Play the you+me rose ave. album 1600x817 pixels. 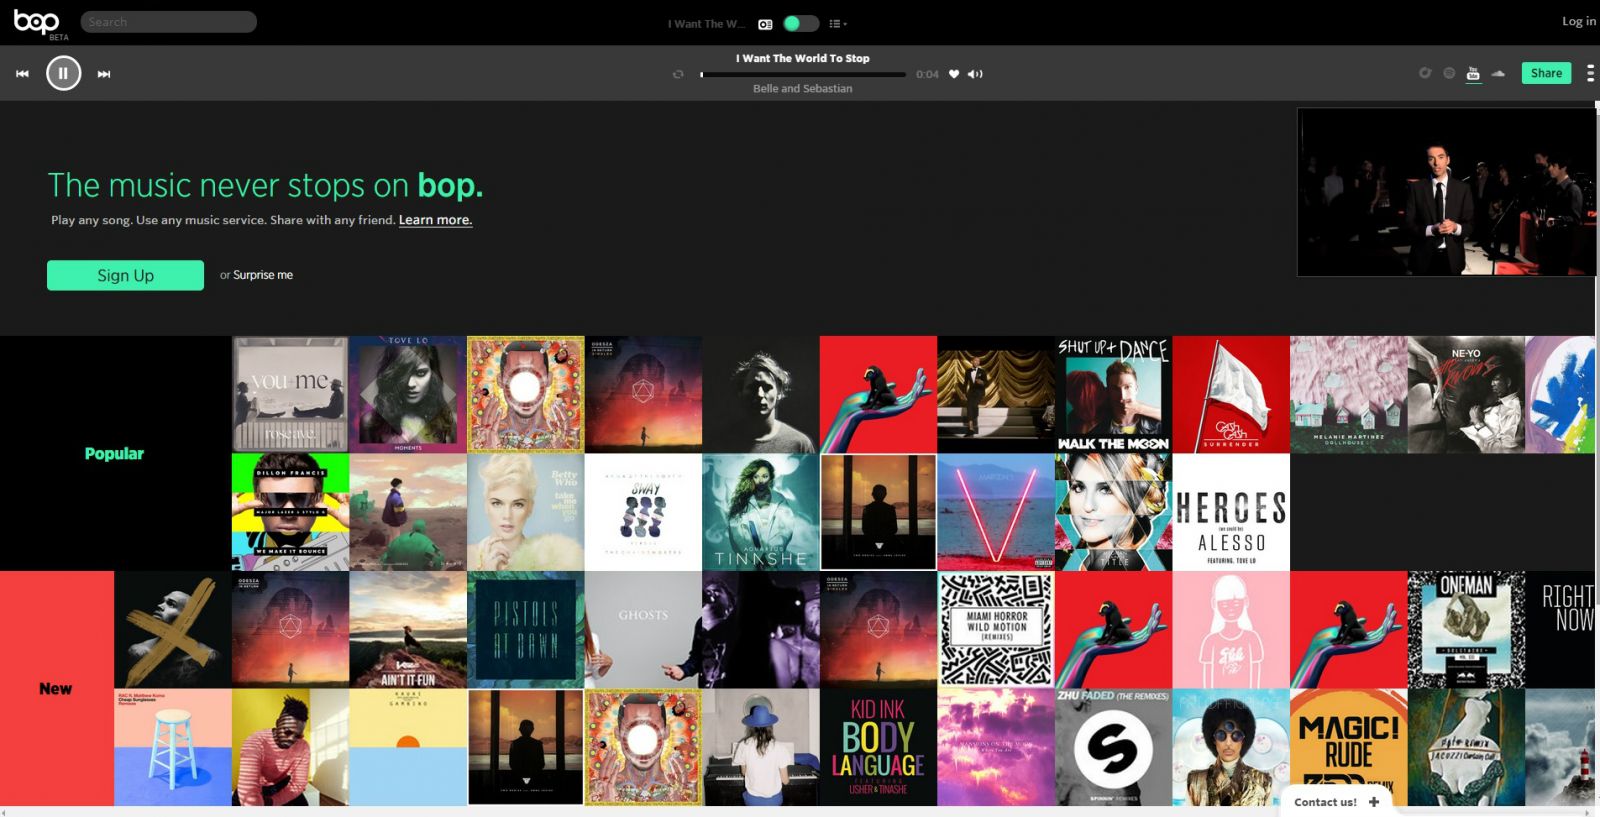[x=290, y=394]
